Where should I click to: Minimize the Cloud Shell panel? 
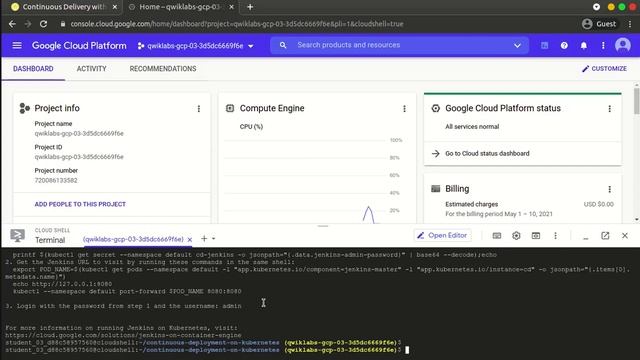pyautogui.click(x=586, y=237)
